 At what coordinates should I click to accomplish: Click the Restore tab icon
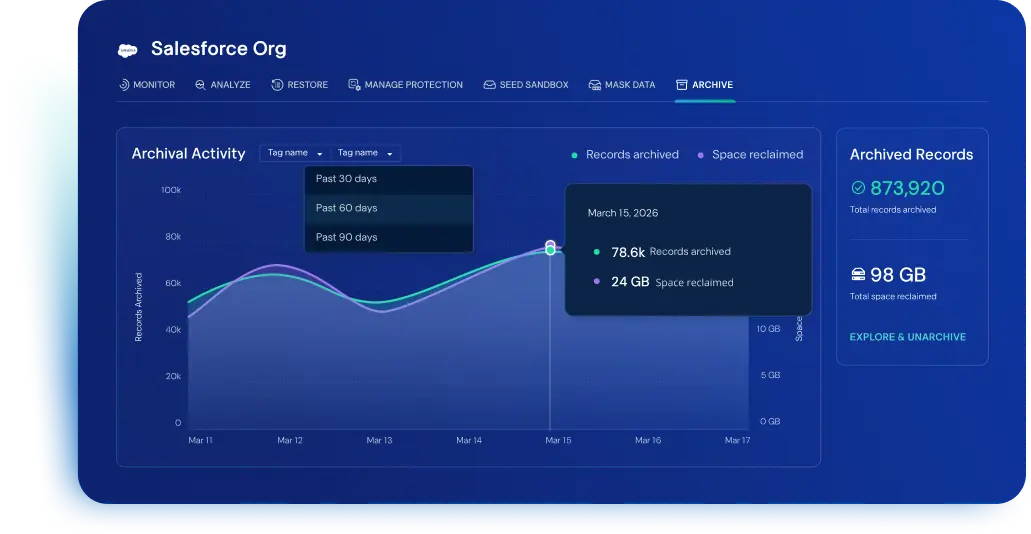coord(277,85)
